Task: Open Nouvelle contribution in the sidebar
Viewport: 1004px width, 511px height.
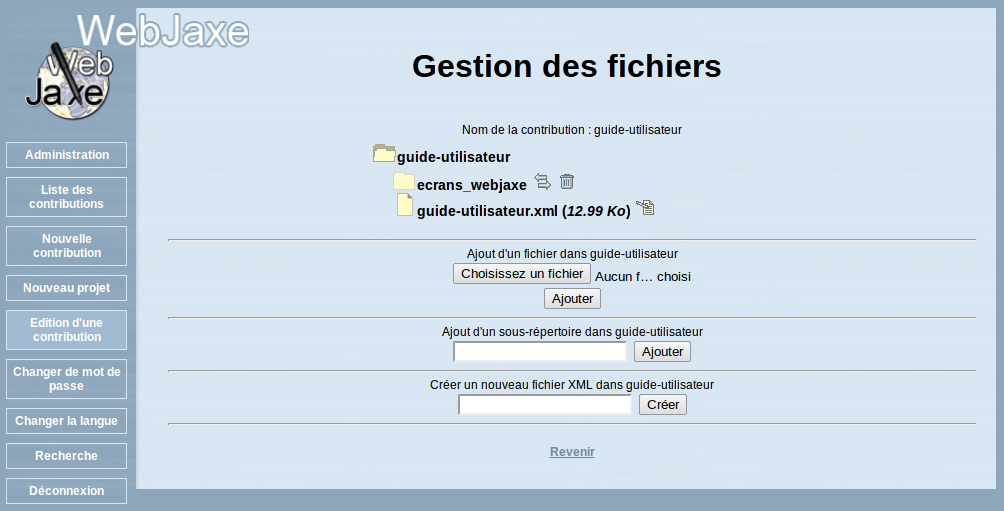Action: point(67,246)
